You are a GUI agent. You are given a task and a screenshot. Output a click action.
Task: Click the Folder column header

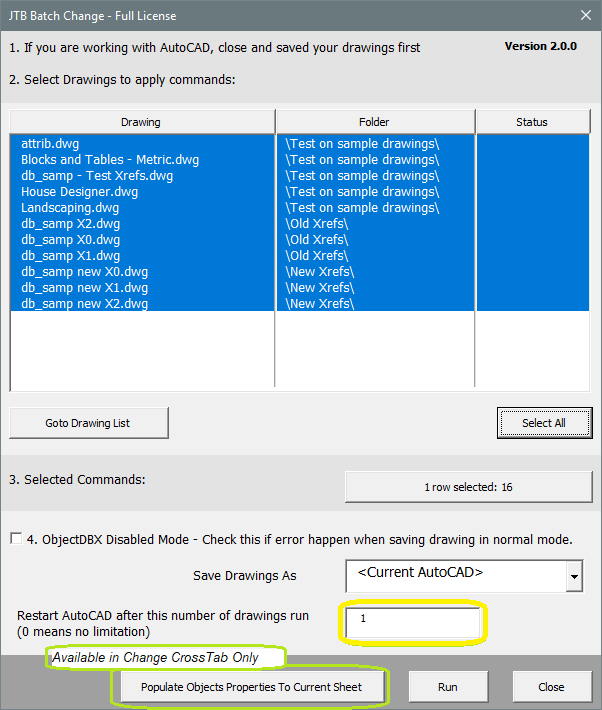pos(375,122)
